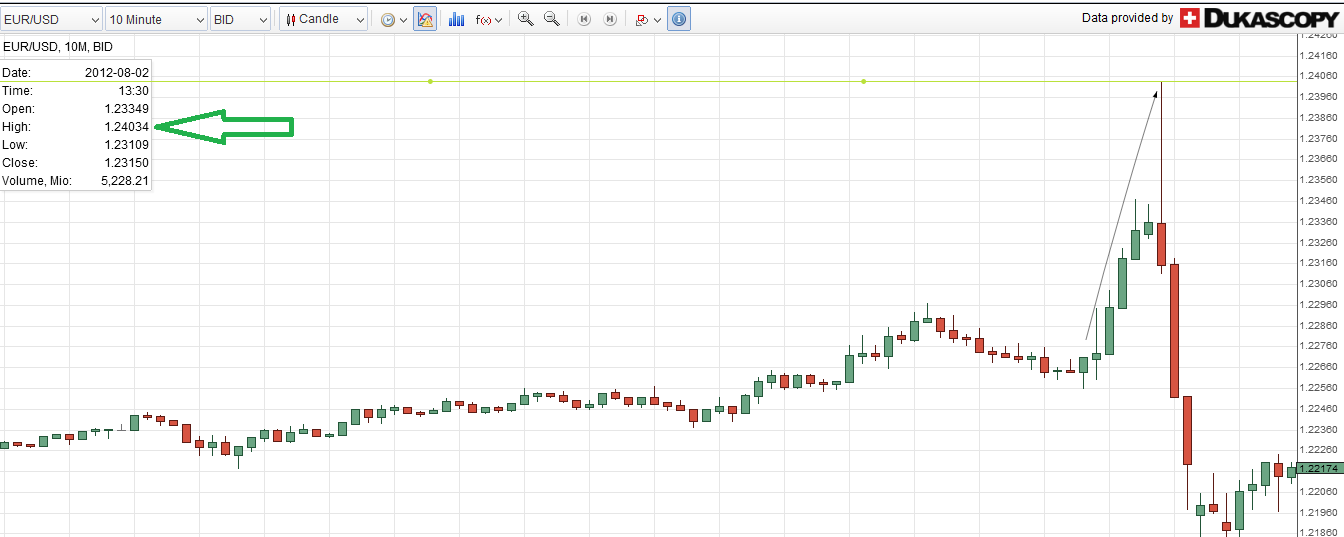Viewport: 1344px width, 537px height.
Task: Click the drawing shapes tool icon
Action: pos(642,19)
